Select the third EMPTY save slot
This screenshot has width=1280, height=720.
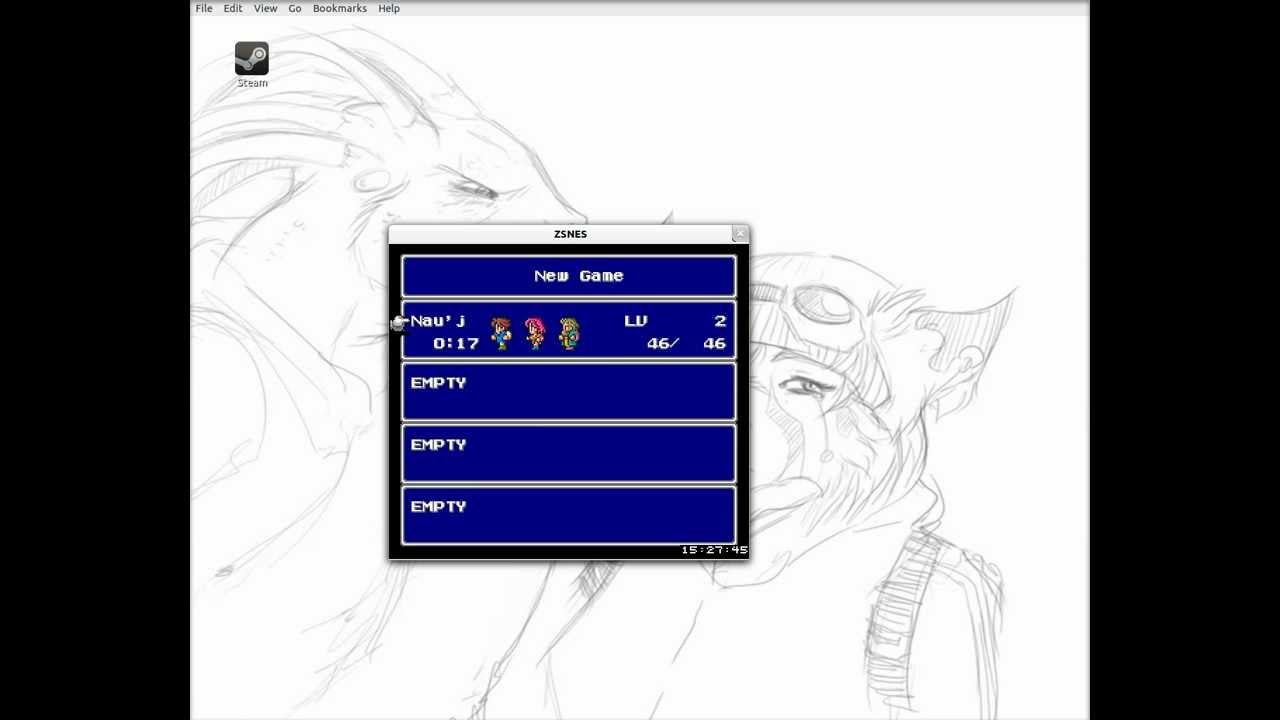[568, 516]
